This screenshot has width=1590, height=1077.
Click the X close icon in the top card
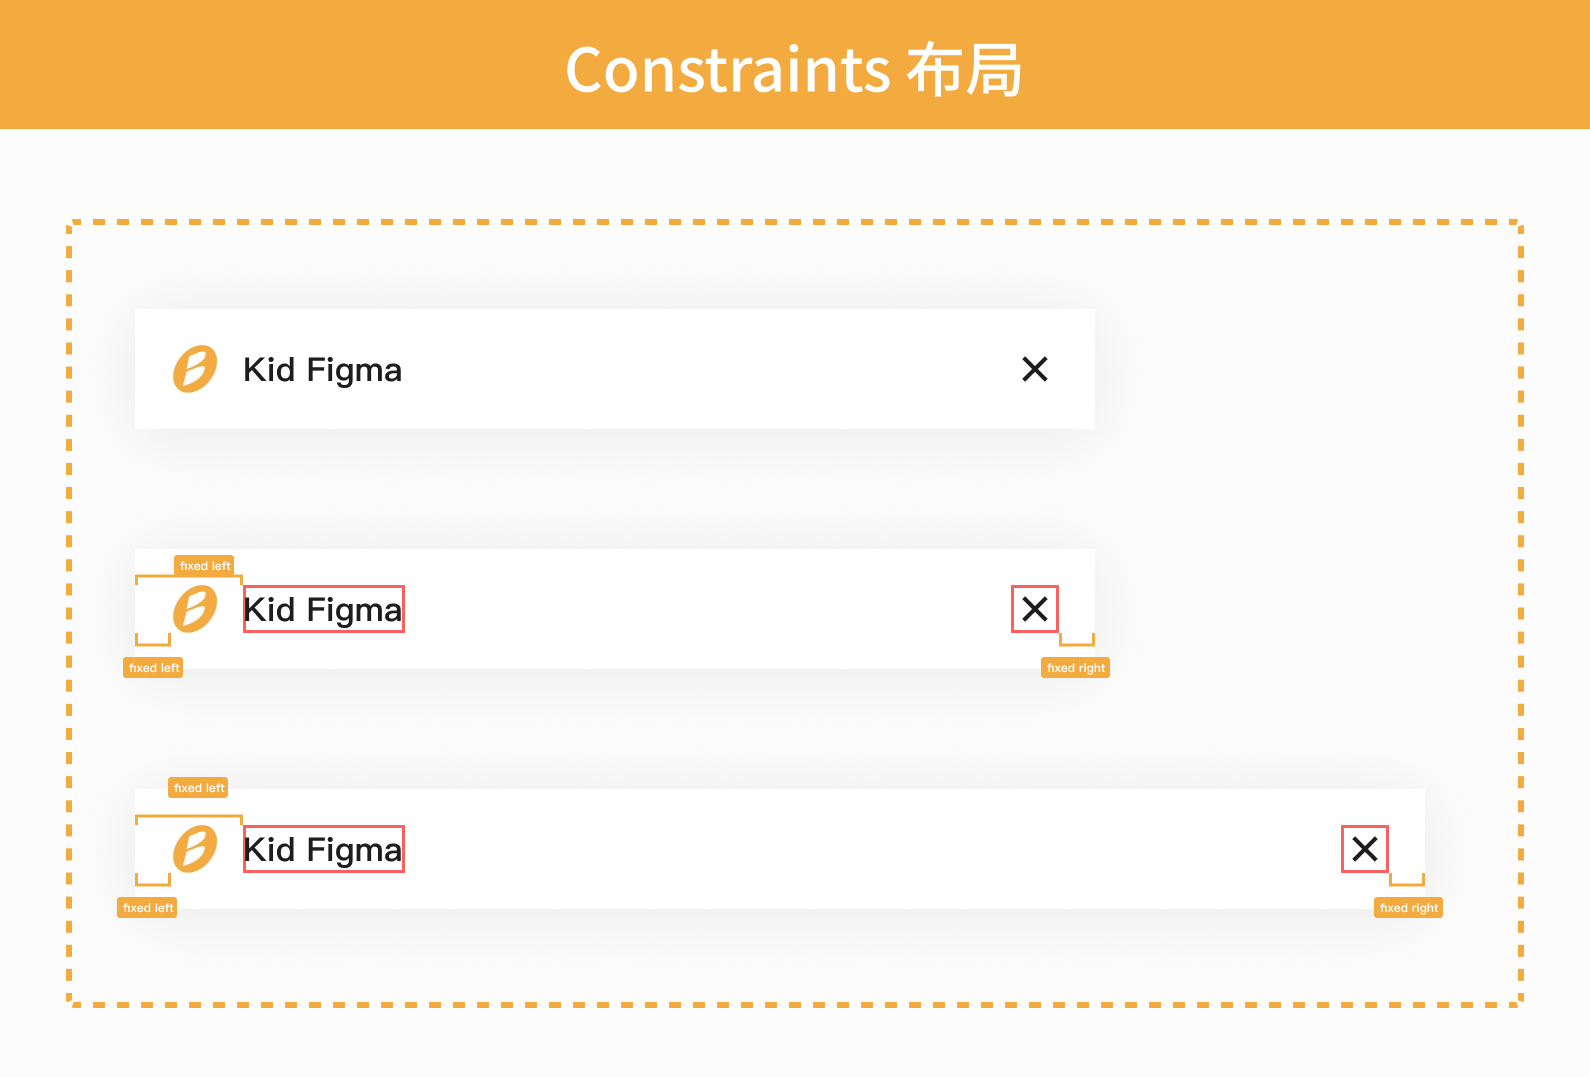click(x=1035, y=369)
